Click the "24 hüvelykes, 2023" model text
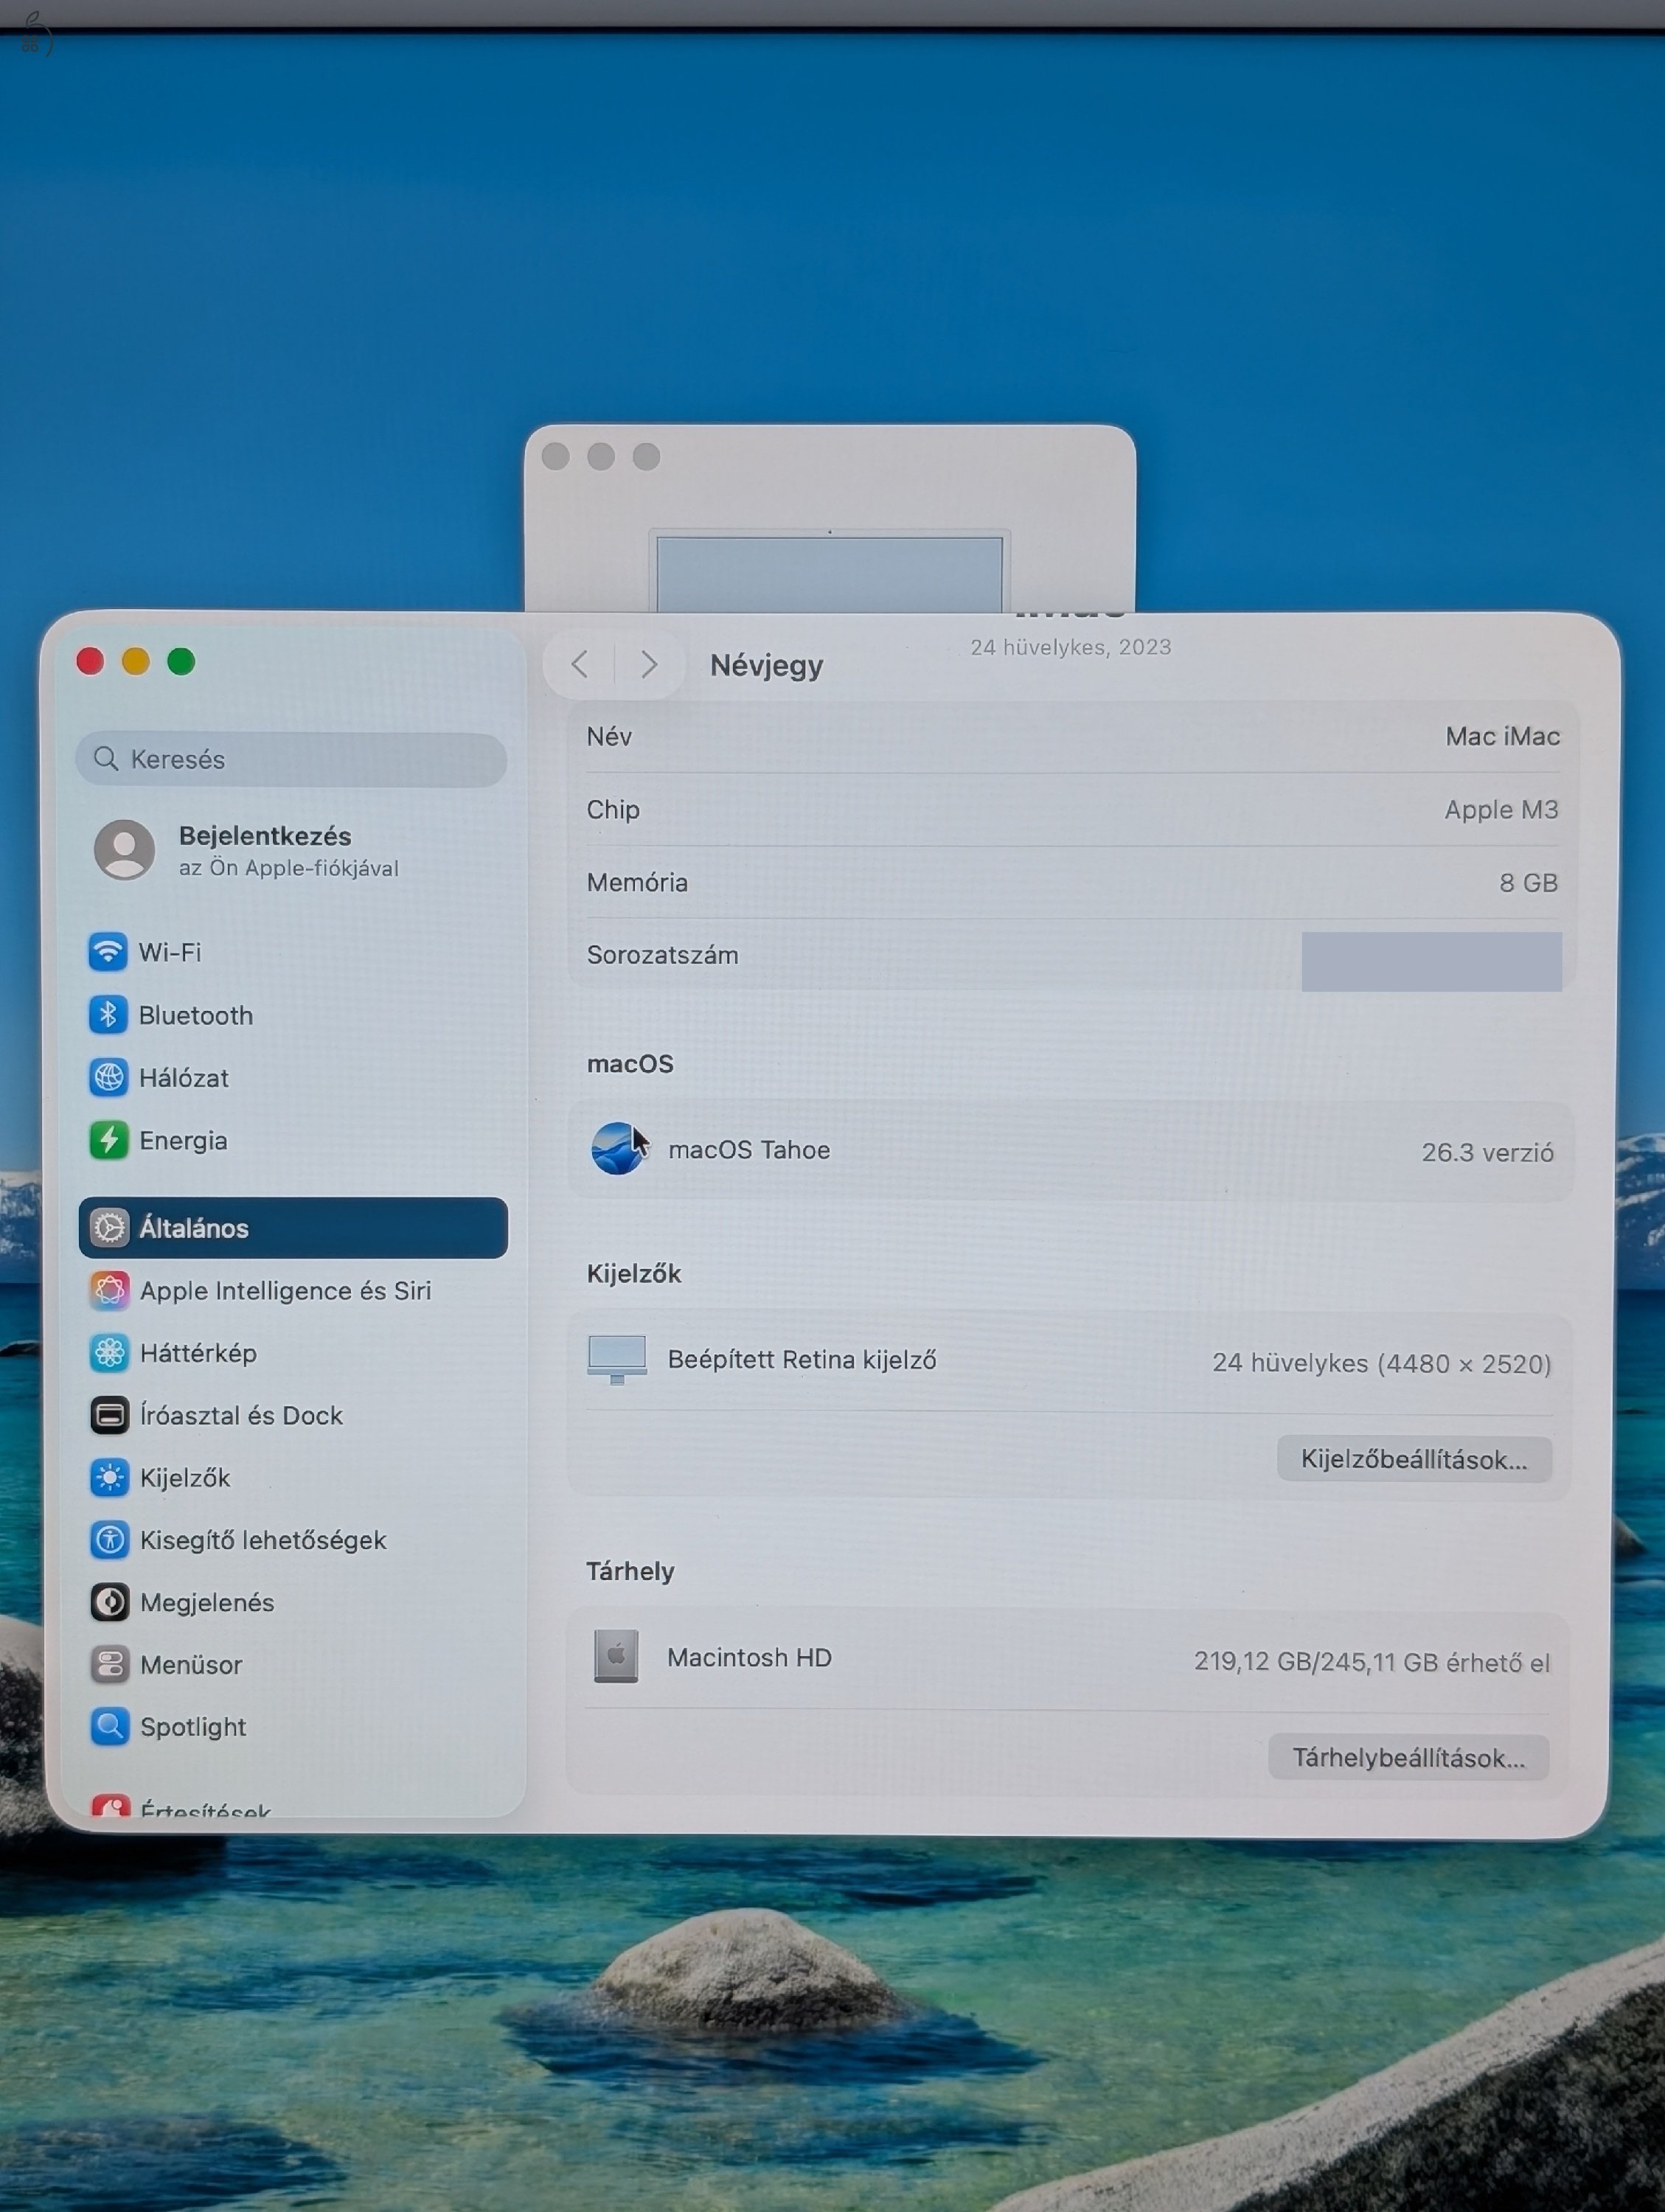 [1070, 647]
